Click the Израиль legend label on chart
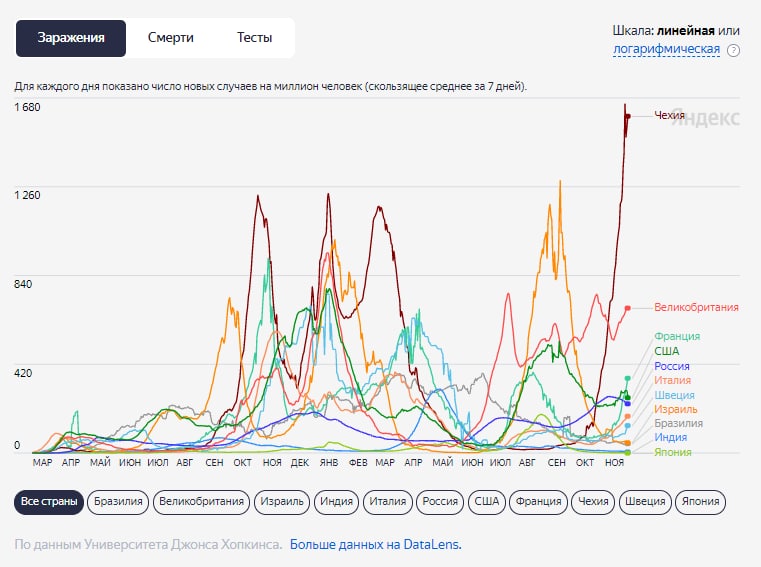 (x=676, y=409)
